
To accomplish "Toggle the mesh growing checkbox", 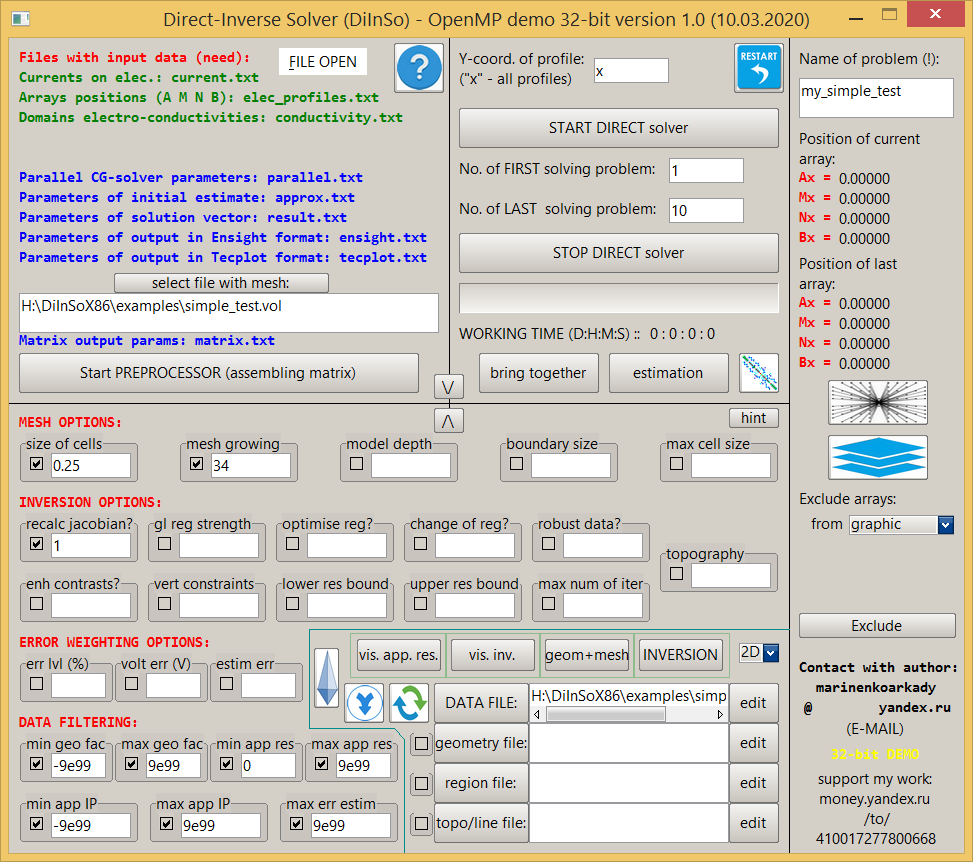I will click(197, 464).
